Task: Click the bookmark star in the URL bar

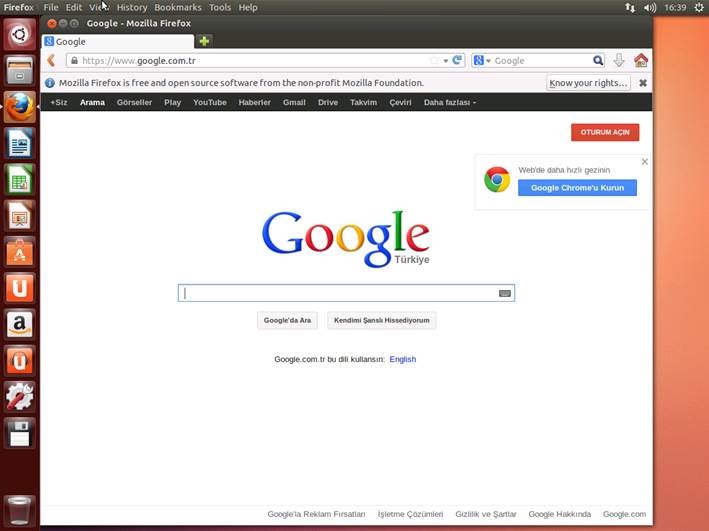Action: tap(434, 60)
